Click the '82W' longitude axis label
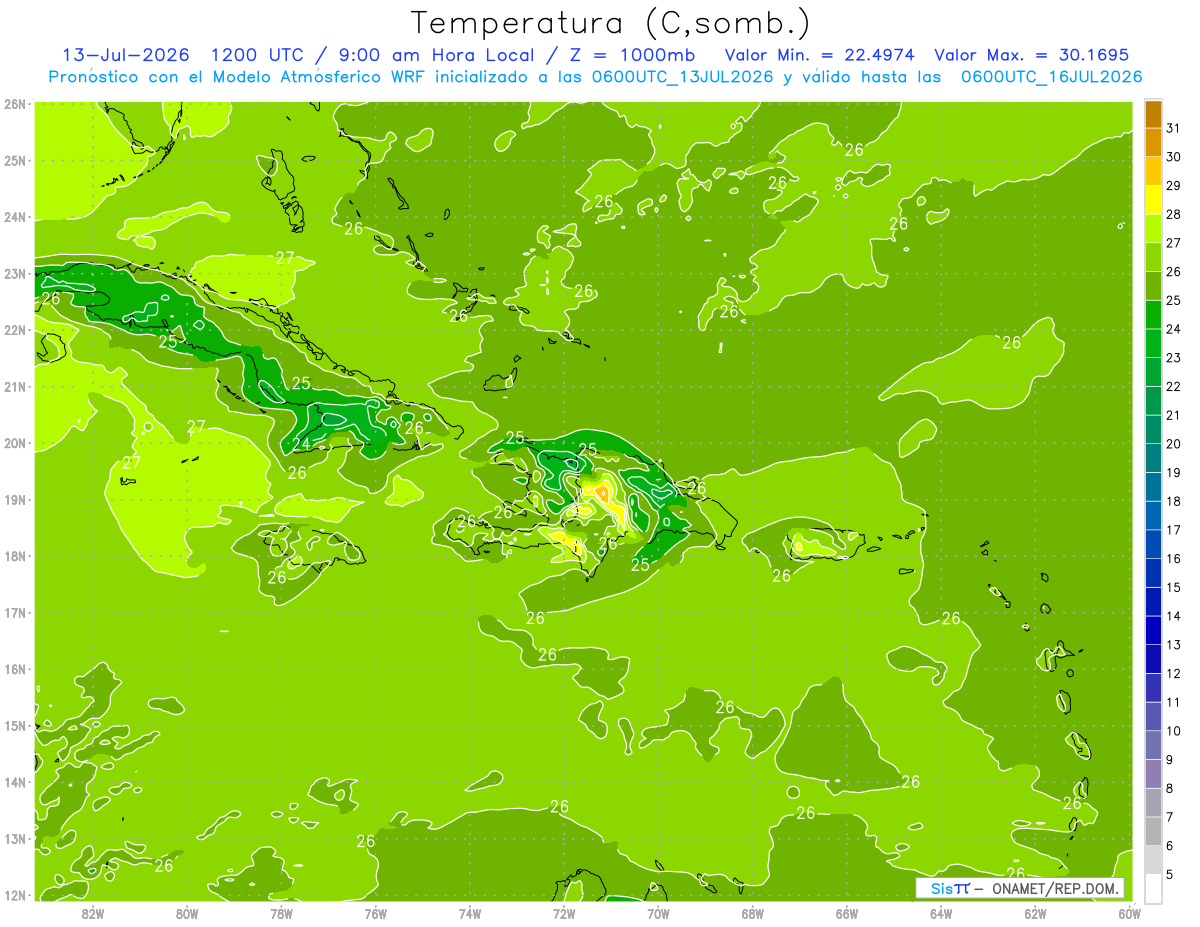1200x927 pixels. click(93, 913)
